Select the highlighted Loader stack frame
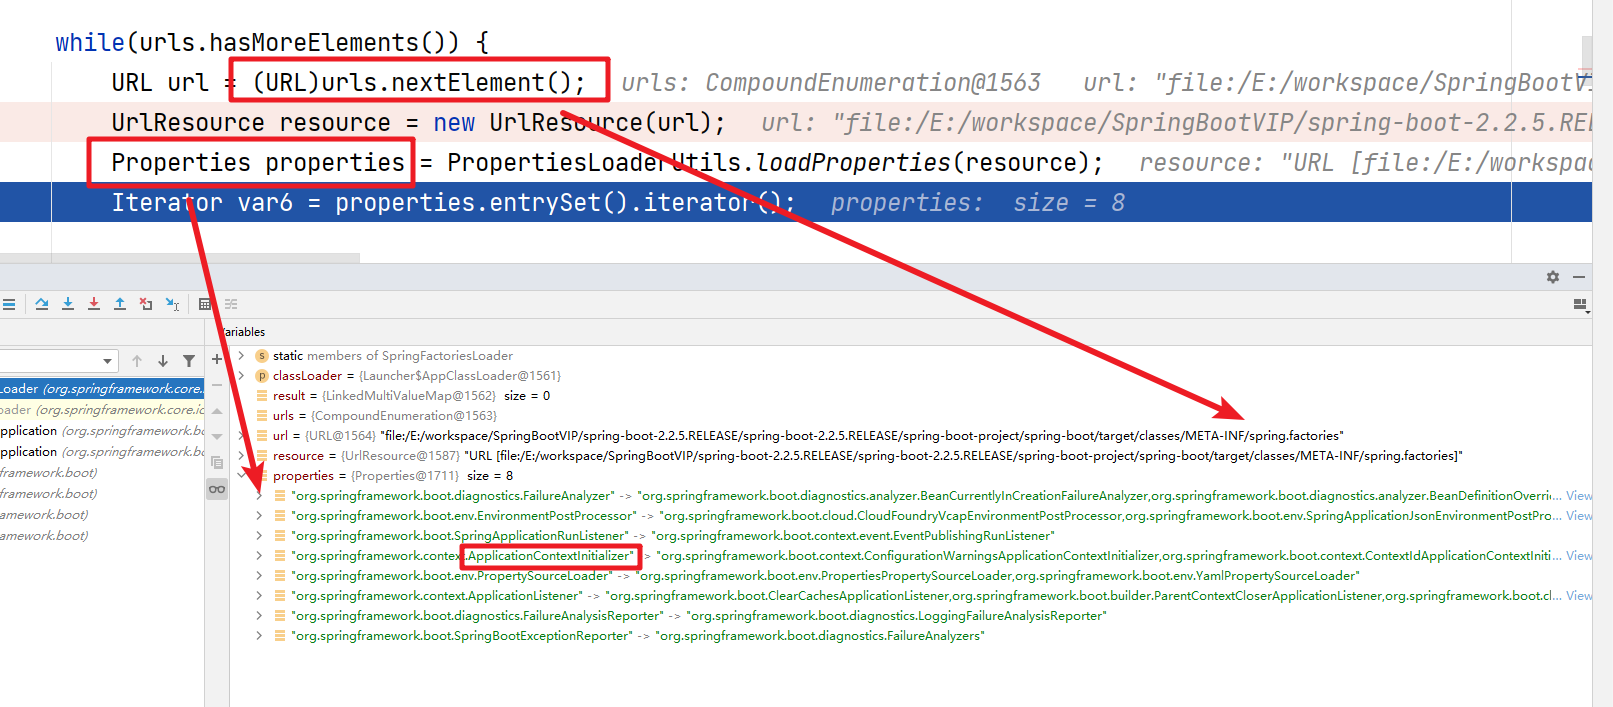Screen dimensions: 1613x707 [102, 388]
